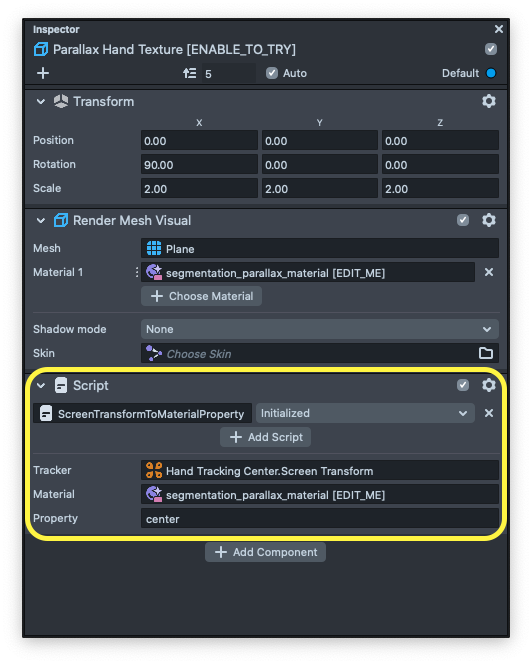This screenshot has height=664, width=532.
Task: Disable the Render Mesh Visual checkbox
Action: tap(463, 220)
